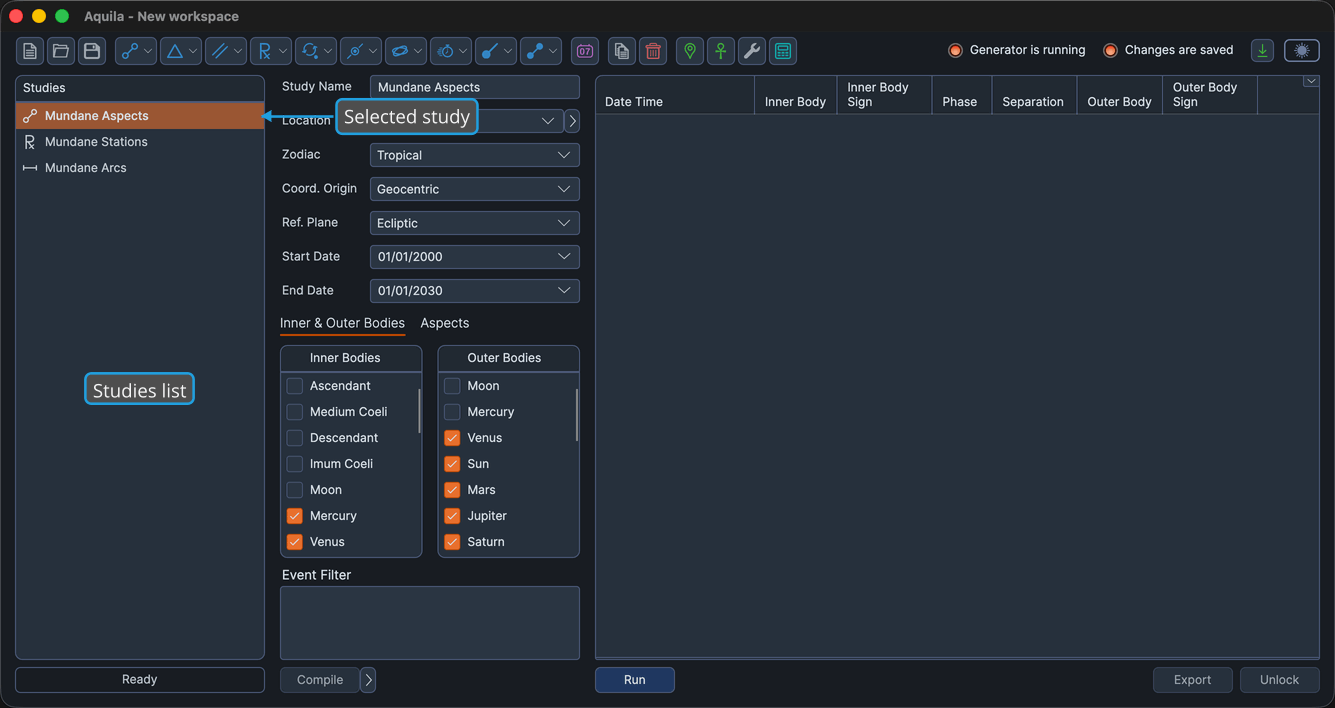The width and height of the screenshot is (1335, 708).
Task: Click into the Event Filter text area
Action: tap(430, 623)
